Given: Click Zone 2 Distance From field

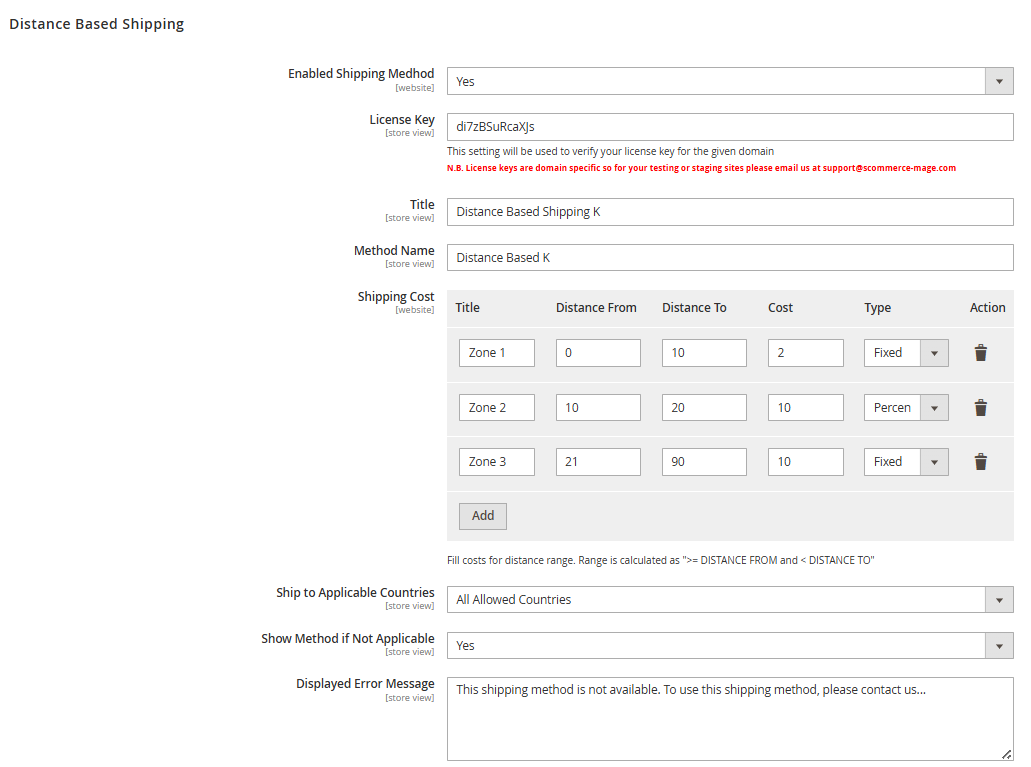Looking at the screenshot, I should coord(597,408).
